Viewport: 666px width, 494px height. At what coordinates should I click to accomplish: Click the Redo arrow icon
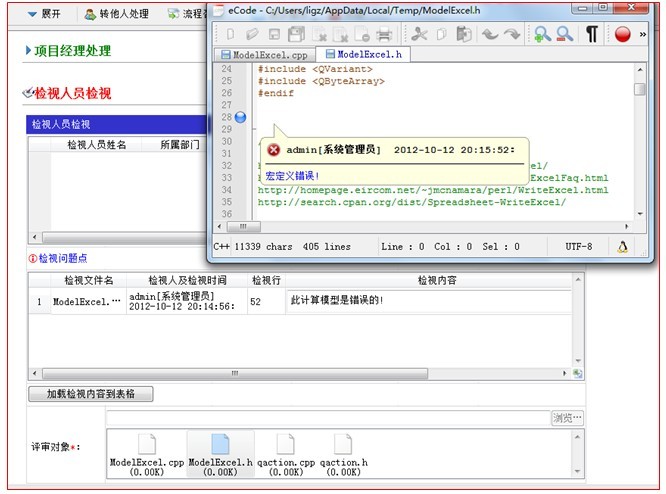512,35
